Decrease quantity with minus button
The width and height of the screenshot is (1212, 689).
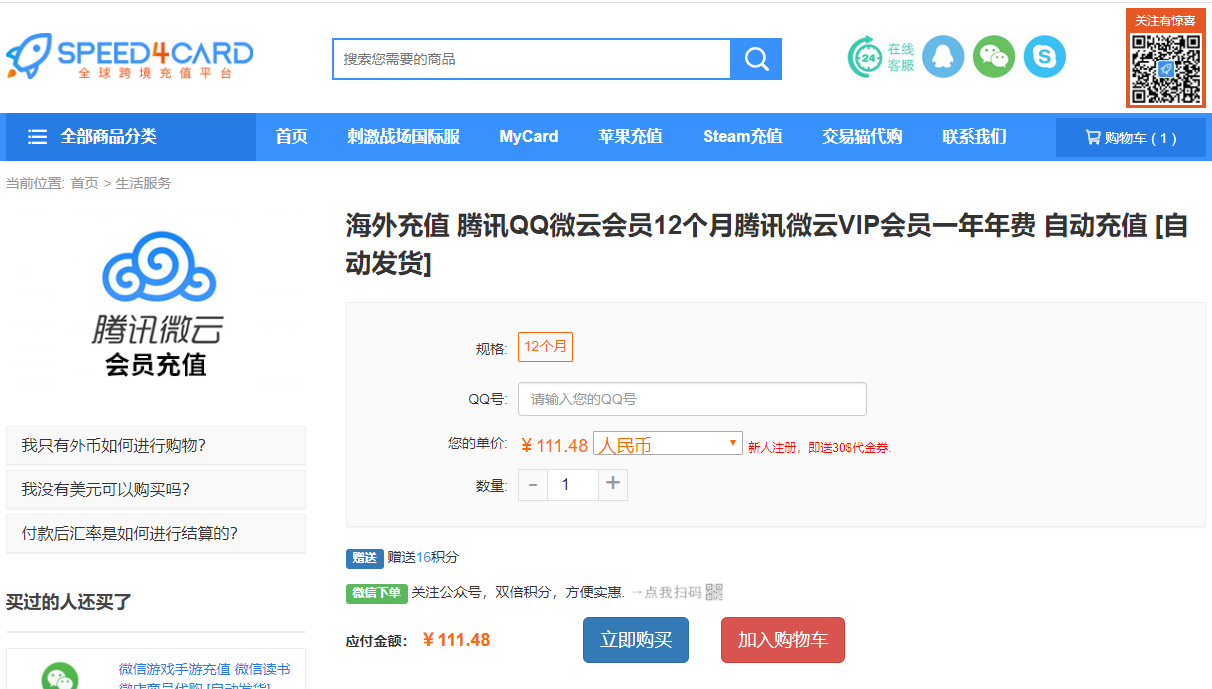point(533,485)
